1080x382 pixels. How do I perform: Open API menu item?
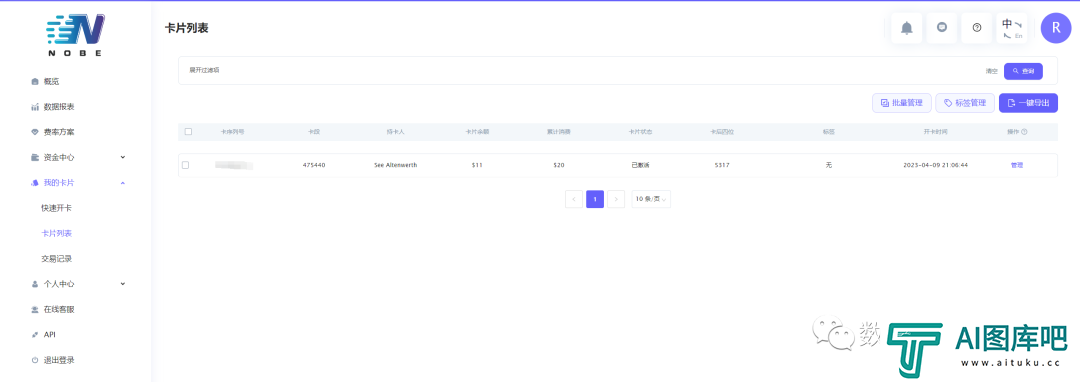pyautogui.click(x=50, y=335)
